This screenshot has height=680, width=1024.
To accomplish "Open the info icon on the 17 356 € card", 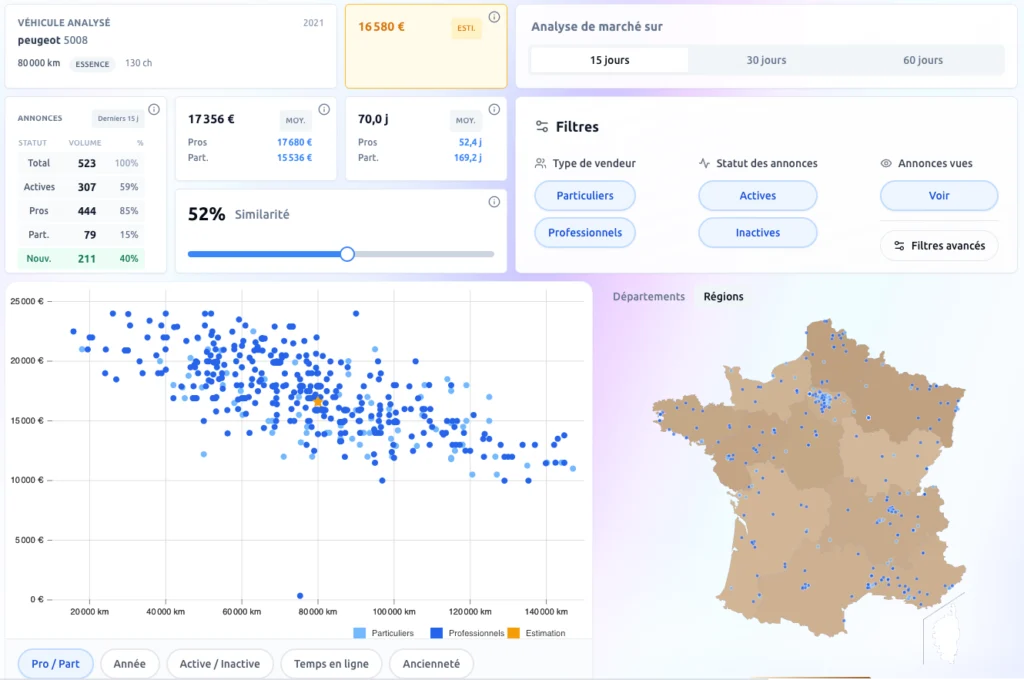I will pyautogui.click(x=323, y=109).
